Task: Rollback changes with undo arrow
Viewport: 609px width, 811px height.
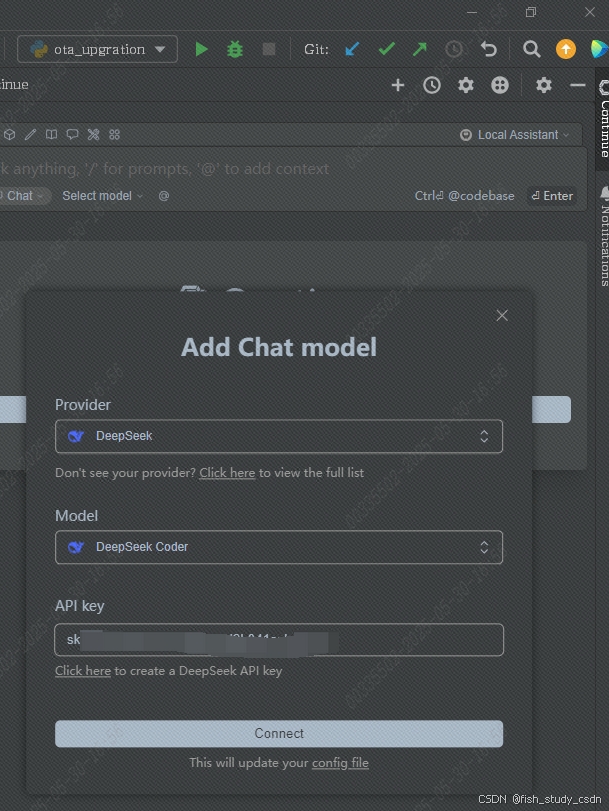Action: coord(488,49)
